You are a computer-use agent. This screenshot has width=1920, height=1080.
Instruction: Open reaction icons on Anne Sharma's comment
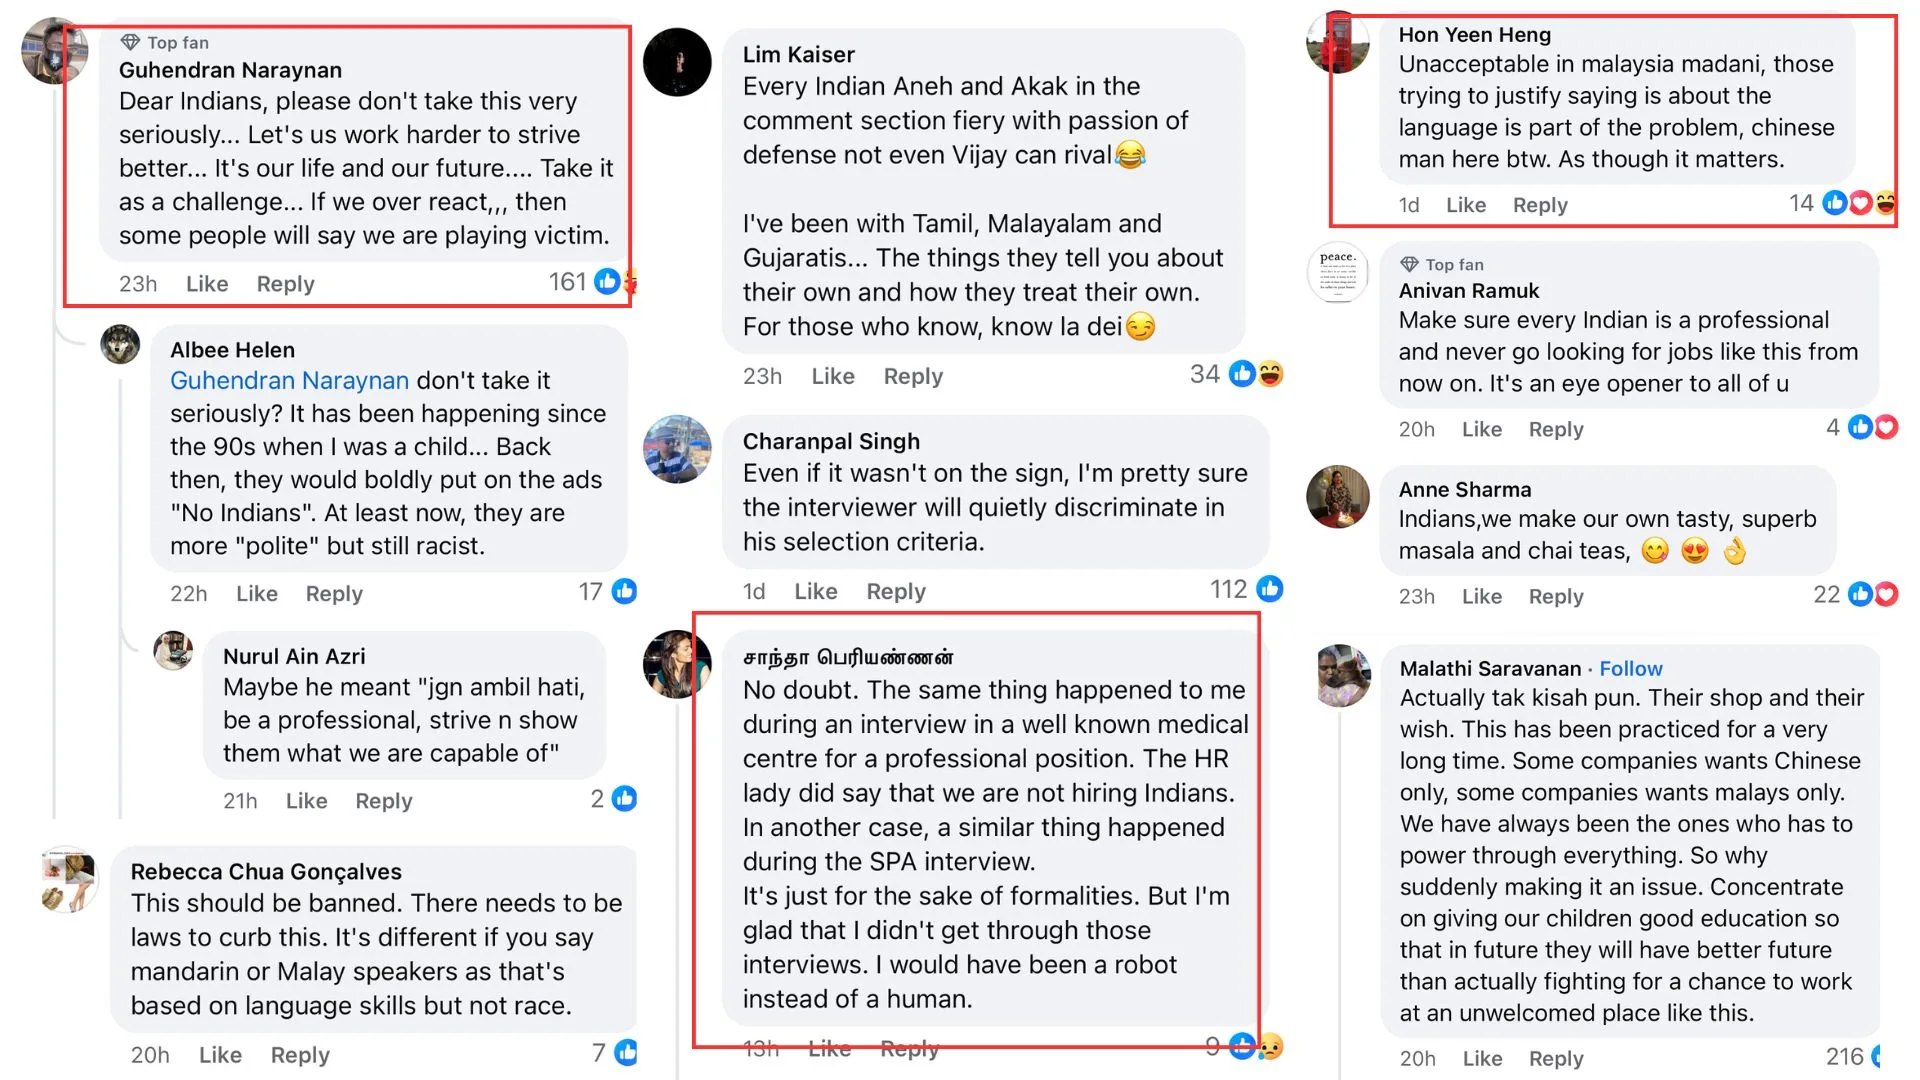coord(1872,595)
